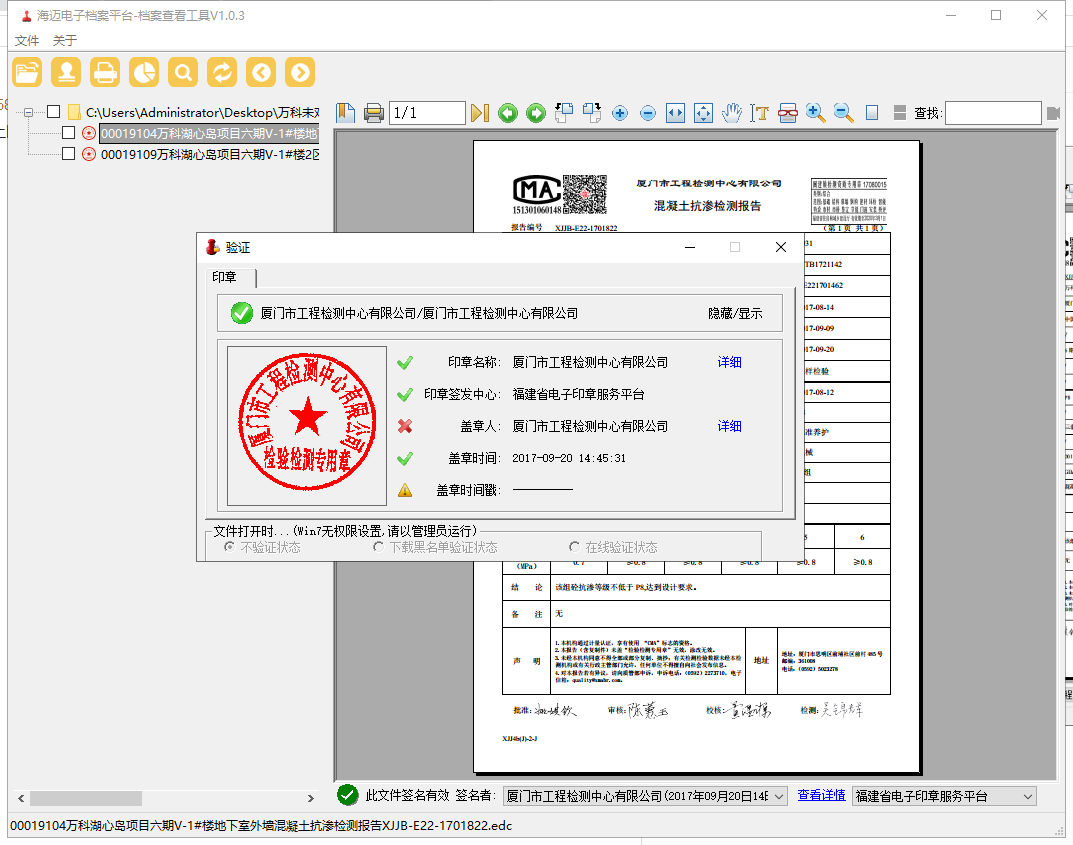
Task: Select 在线验证状态 radio option
Action: click(574, 547)
